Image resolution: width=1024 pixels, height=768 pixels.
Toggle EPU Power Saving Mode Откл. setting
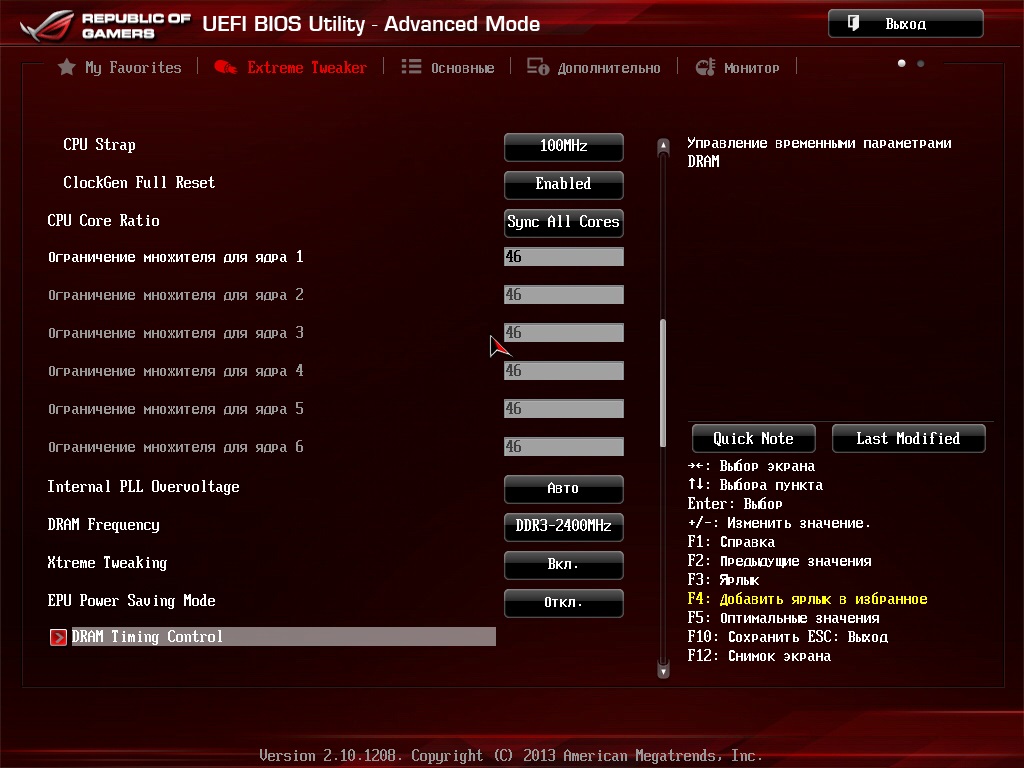[x=563, y=602]
